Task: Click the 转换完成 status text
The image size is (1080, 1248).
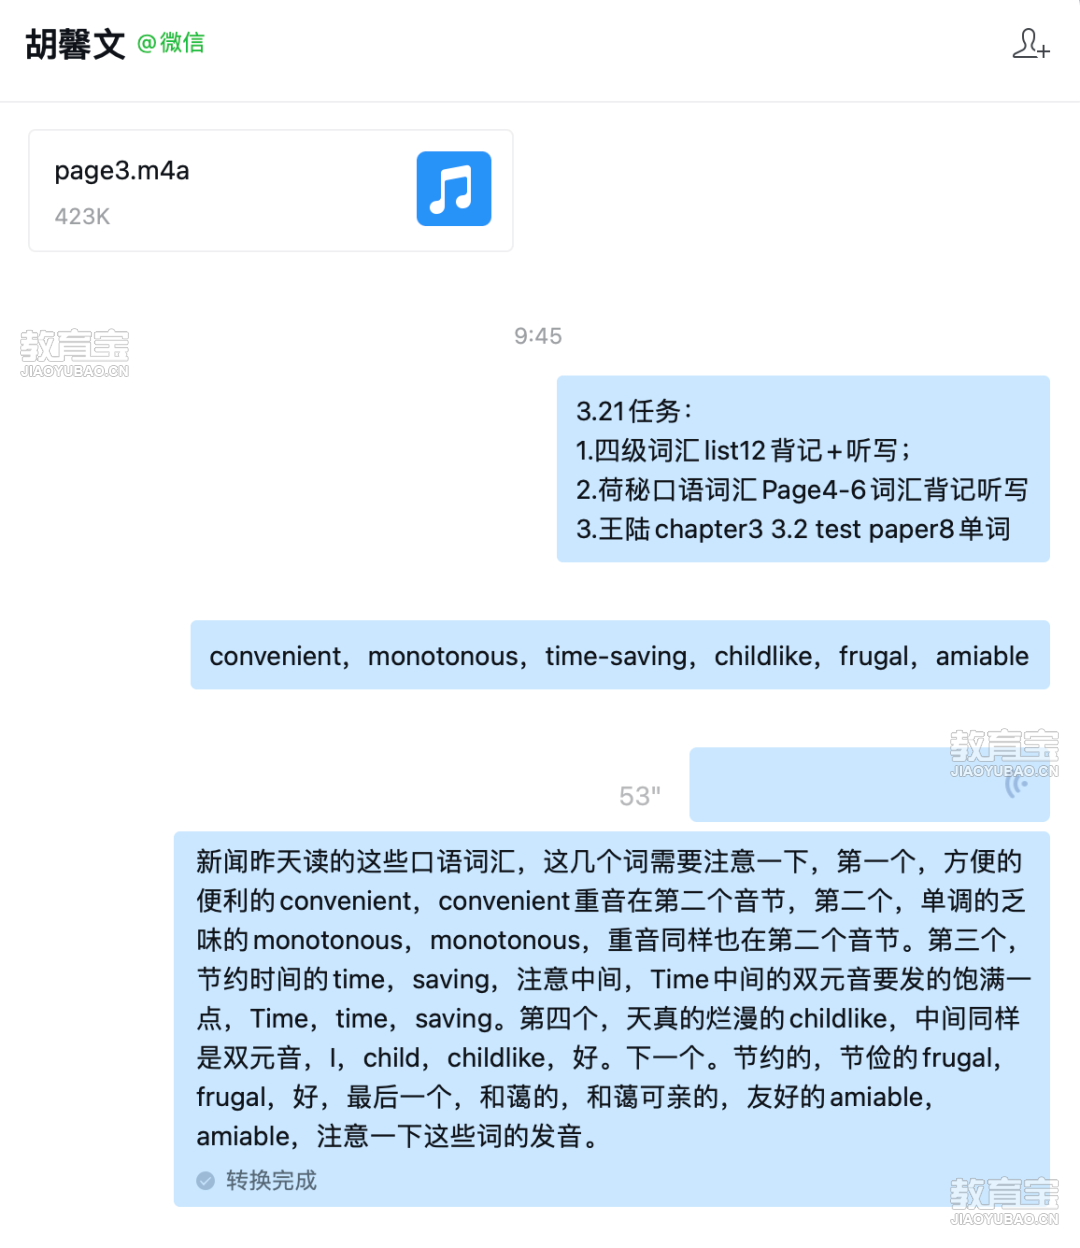Action: (271, 1181)
